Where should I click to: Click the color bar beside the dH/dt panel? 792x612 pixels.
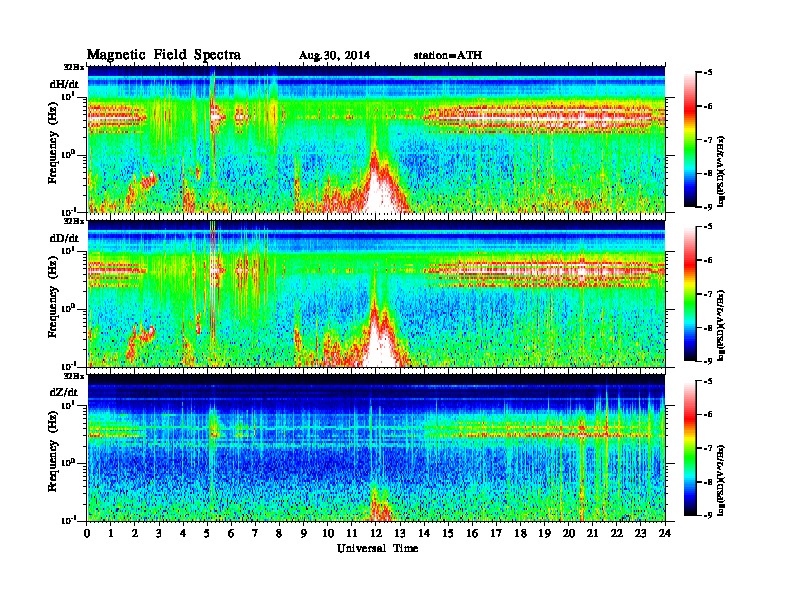click(690, 140)
